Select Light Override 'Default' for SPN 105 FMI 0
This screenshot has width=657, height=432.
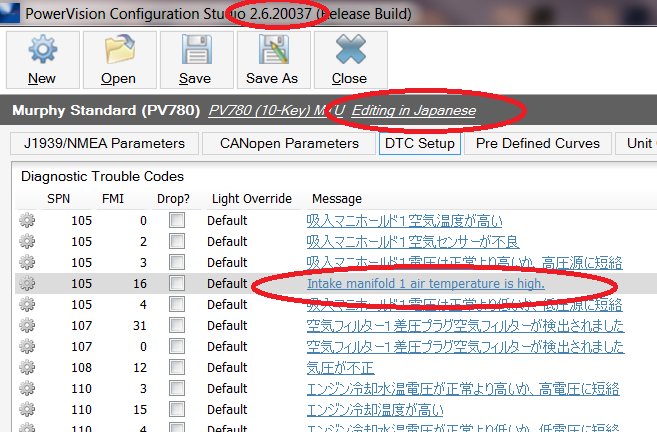(227, 220)
